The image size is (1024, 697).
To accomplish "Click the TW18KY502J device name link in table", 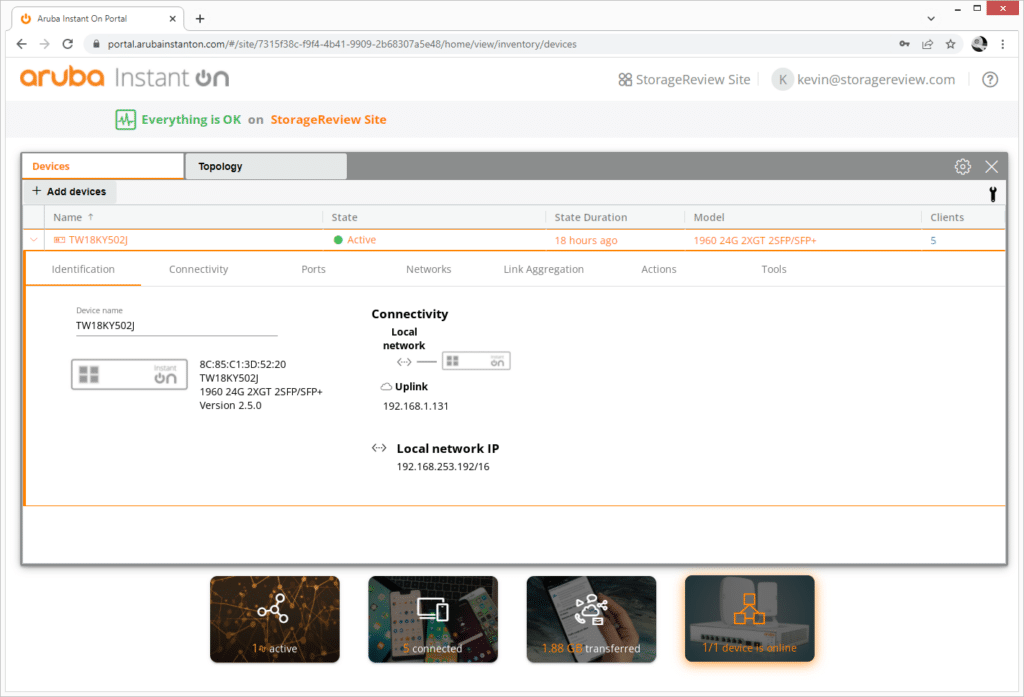I will (x=98, y=240).
